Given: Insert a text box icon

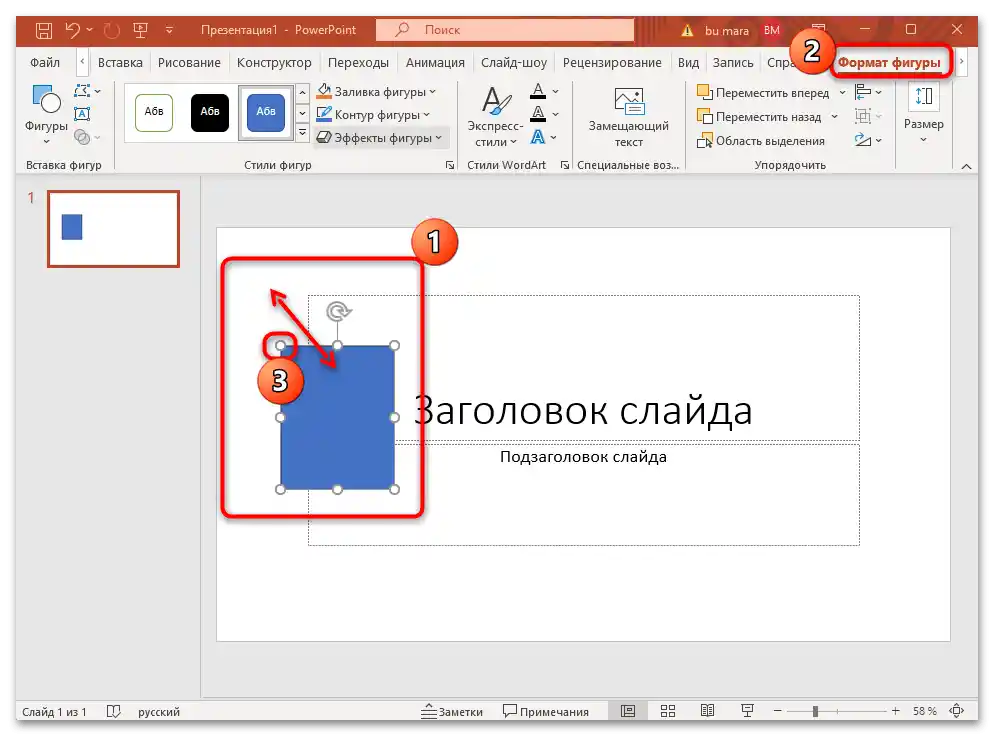Looking at the screenshot, I should pyautogui.click(x=82, y=114).
